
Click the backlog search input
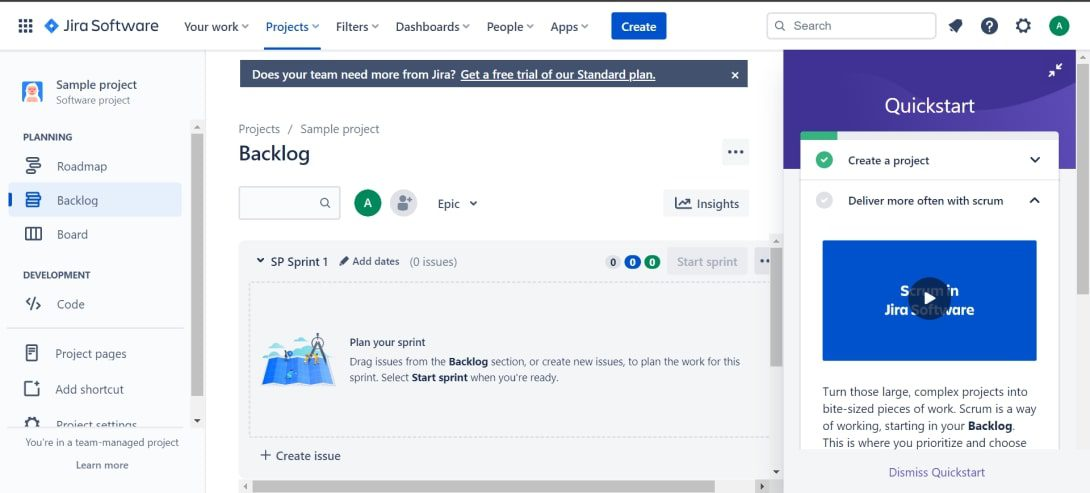click(289, 203)
